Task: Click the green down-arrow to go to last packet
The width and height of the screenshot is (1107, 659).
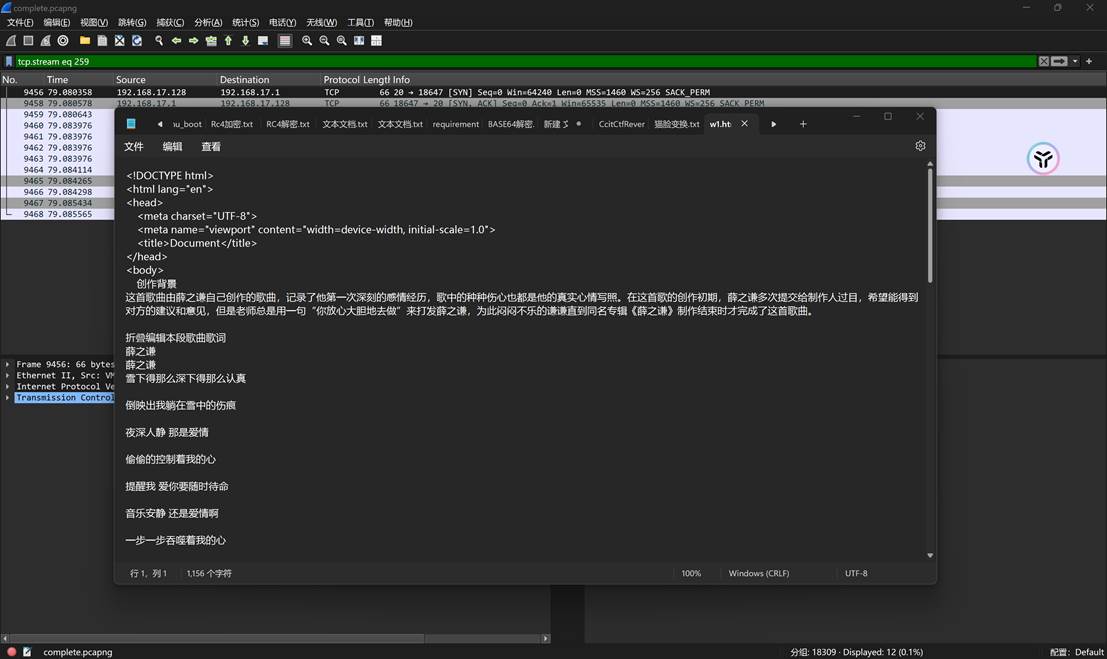Action: (x=245, y=41)
